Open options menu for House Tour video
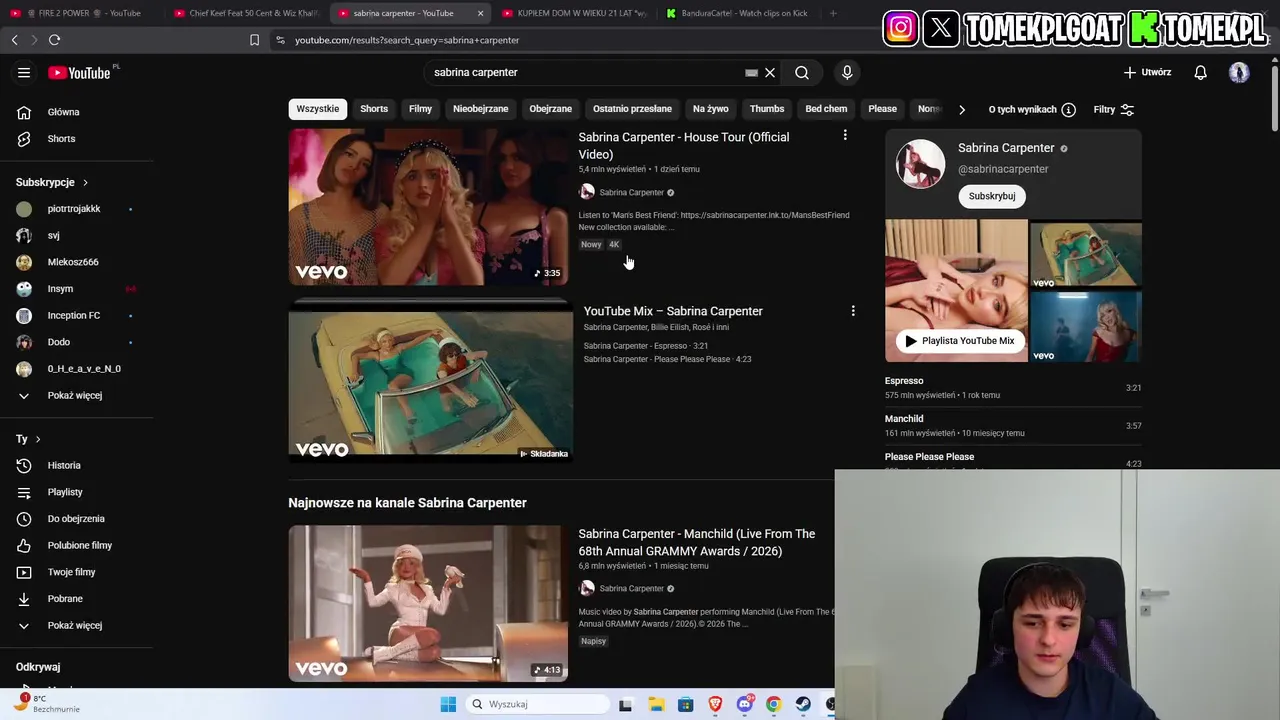Image resolution: width=1280 pixels, height=720 pixels. [x=845, y=135]
